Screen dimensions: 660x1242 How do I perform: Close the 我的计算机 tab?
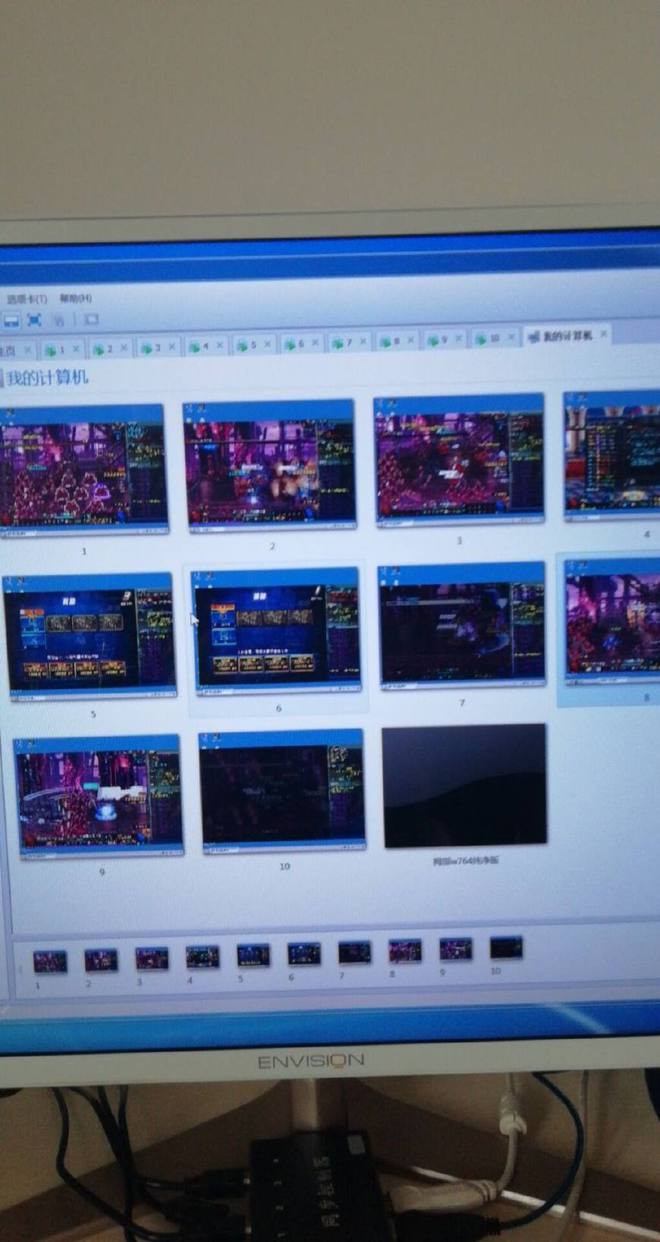pos(604,334)
